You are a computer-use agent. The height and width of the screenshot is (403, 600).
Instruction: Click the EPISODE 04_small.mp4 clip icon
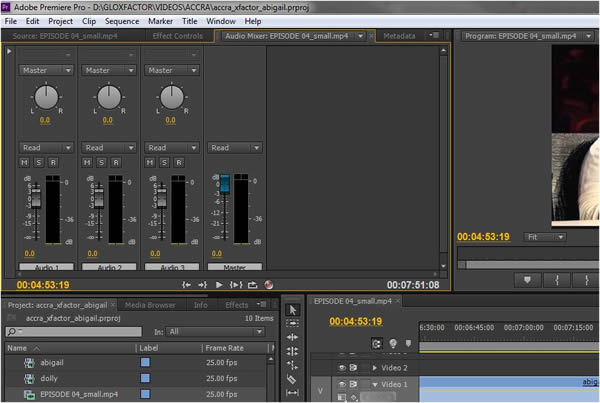pos(29,395)
